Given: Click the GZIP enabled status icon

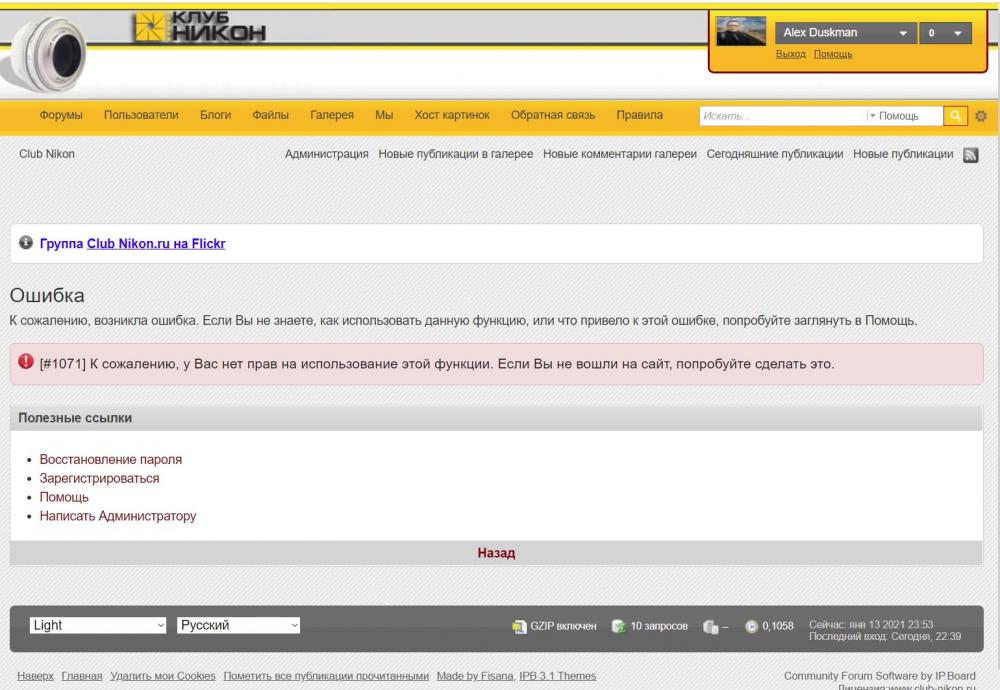Looking at the screenshot, I should point(519,626).
